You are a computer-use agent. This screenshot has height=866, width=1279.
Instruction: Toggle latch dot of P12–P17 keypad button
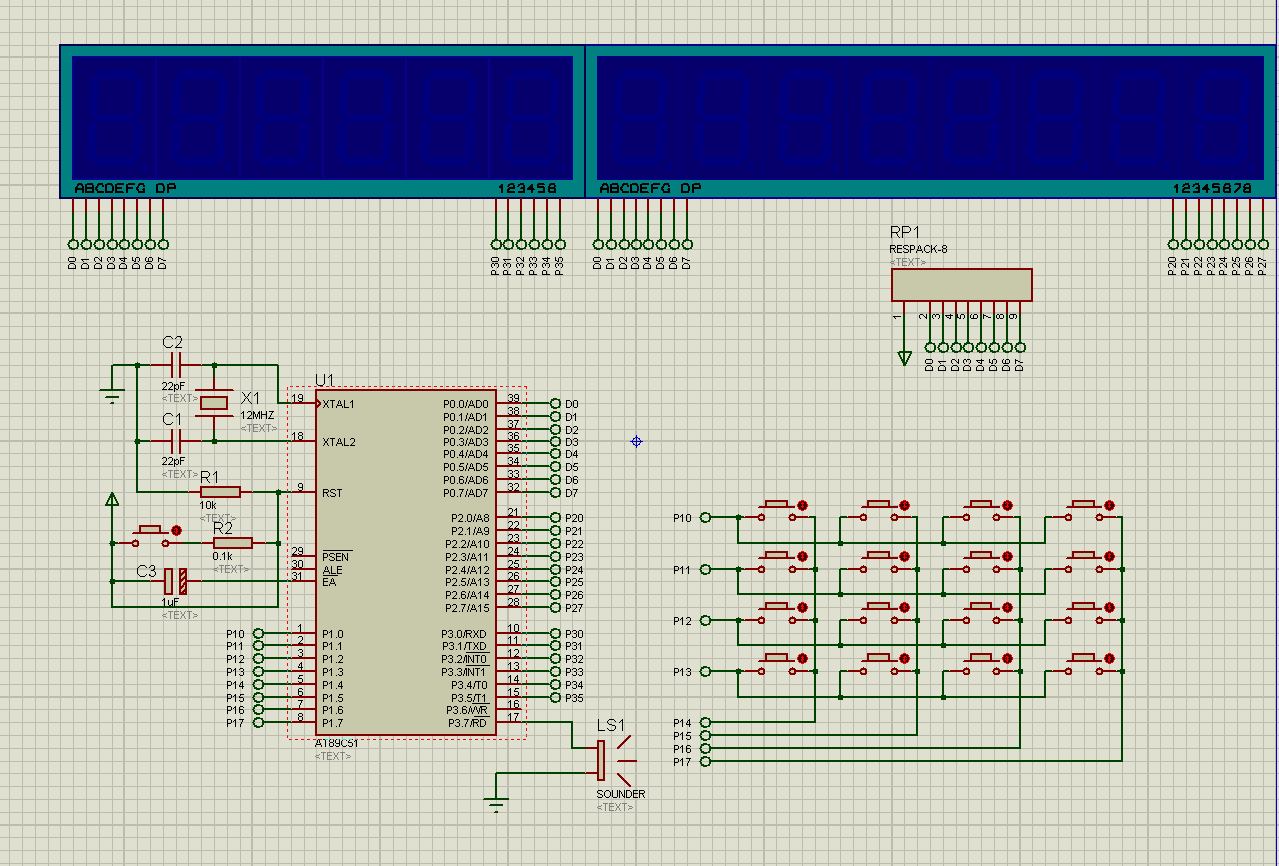click(1110, 609)
